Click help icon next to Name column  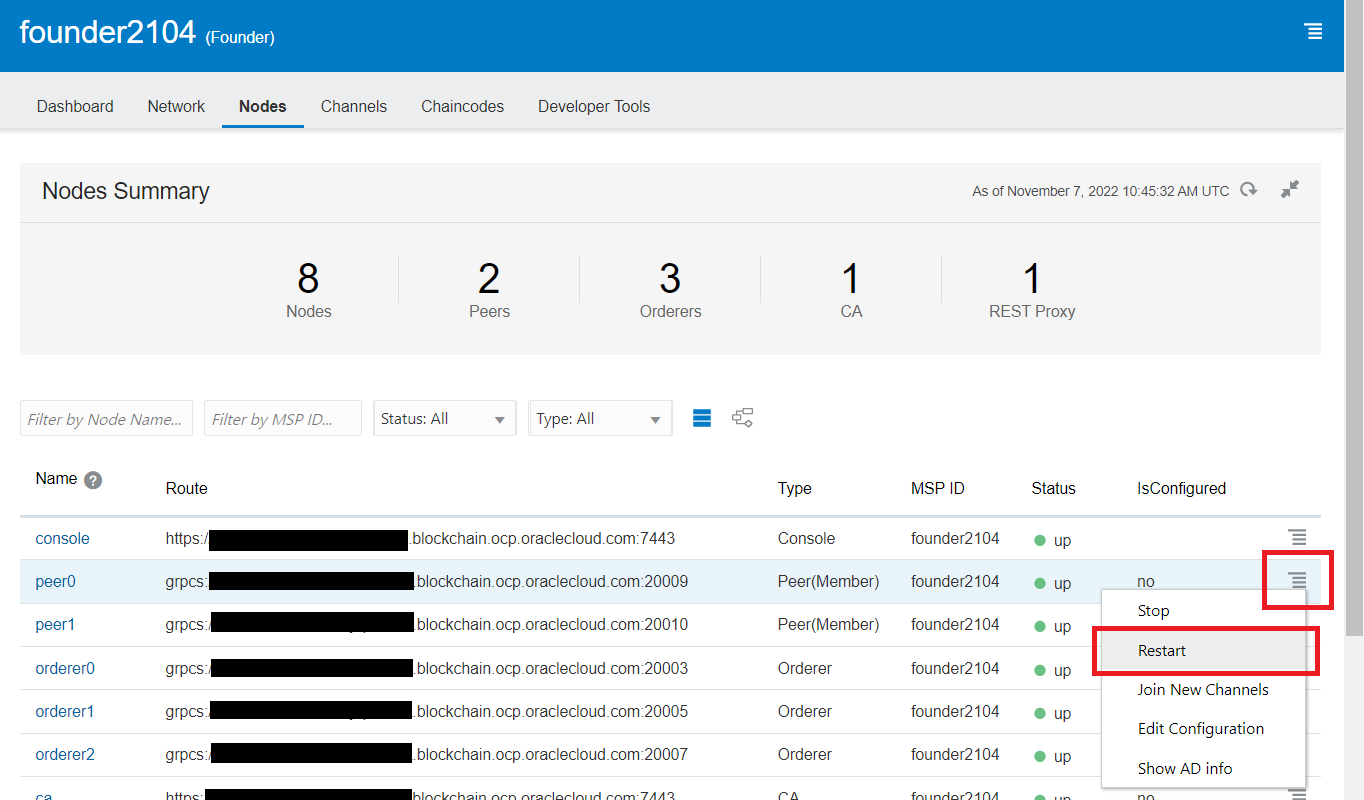pyautogui.click(x=93, y=480)
